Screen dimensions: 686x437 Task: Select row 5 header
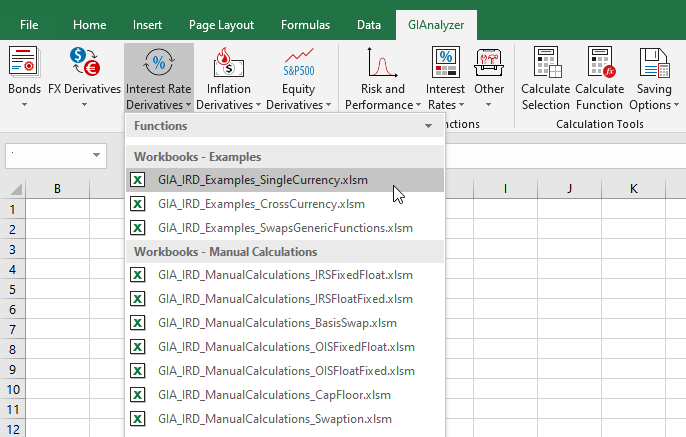click(x=12, y=290)
